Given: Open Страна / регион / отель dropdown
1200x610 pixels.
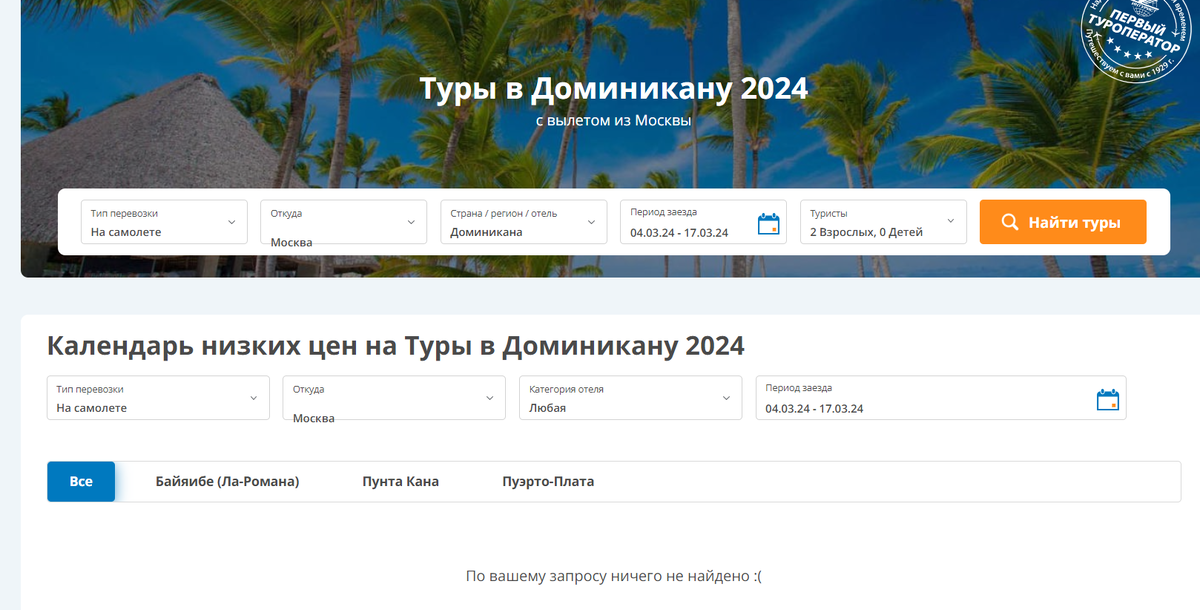Looking at the screenshot, I should click(x=524, y=222).
